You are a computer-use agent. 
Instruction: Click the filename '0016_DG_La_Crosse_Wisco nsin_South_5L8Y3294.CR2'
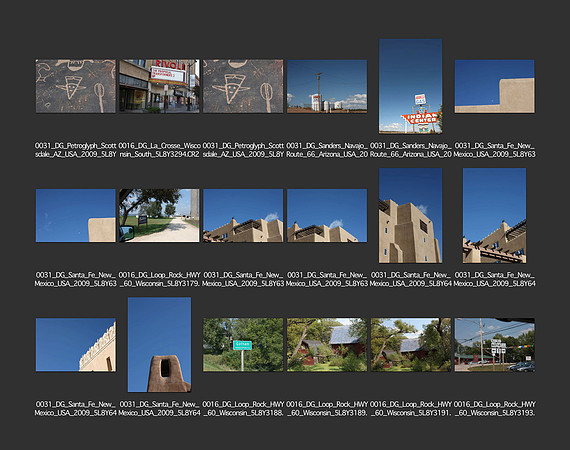pyautogui.click(x=159, y=150)
